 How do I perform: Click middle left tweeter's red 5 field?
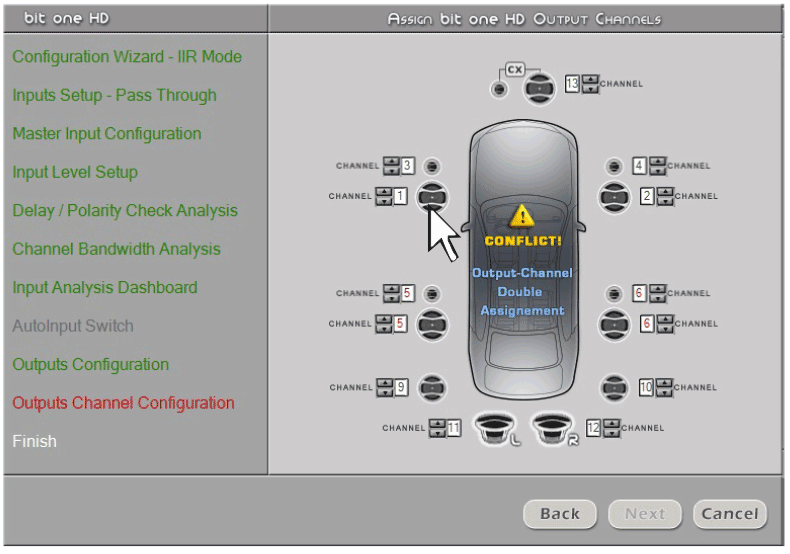408,293
